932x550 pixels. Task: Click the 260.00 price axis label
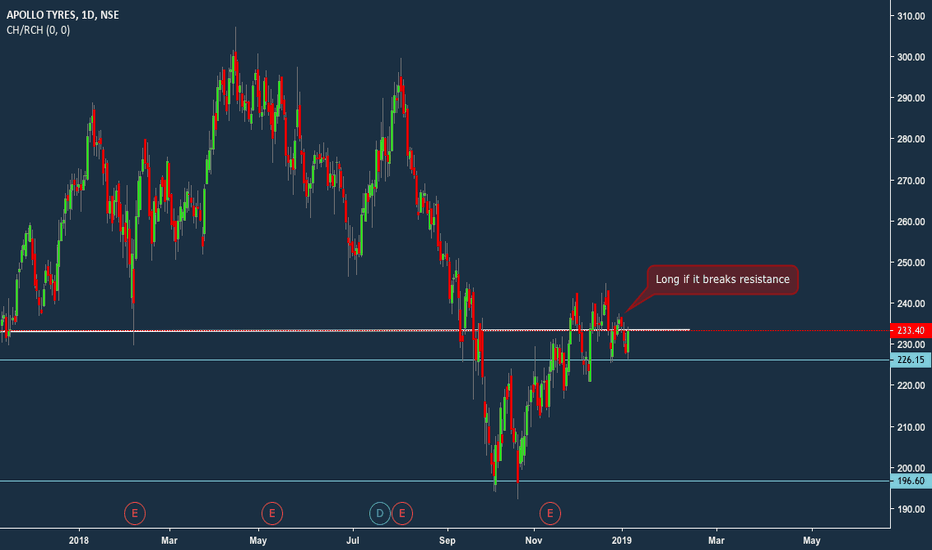911,222
